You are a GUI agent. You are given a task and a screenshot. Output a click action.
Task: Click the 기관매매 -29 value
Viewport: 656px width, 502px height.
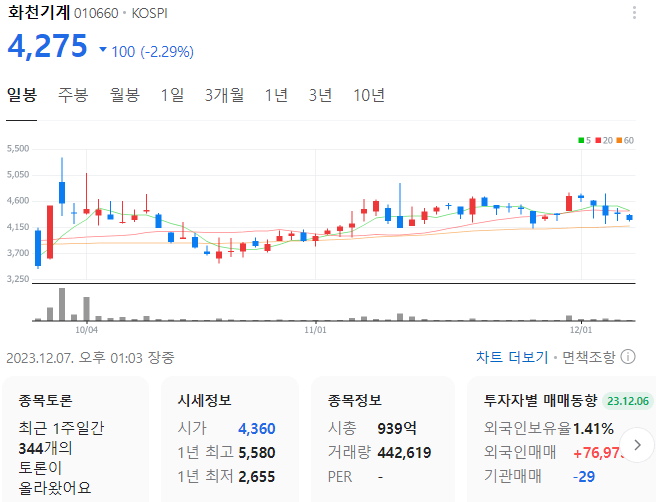tap(584, 476)
